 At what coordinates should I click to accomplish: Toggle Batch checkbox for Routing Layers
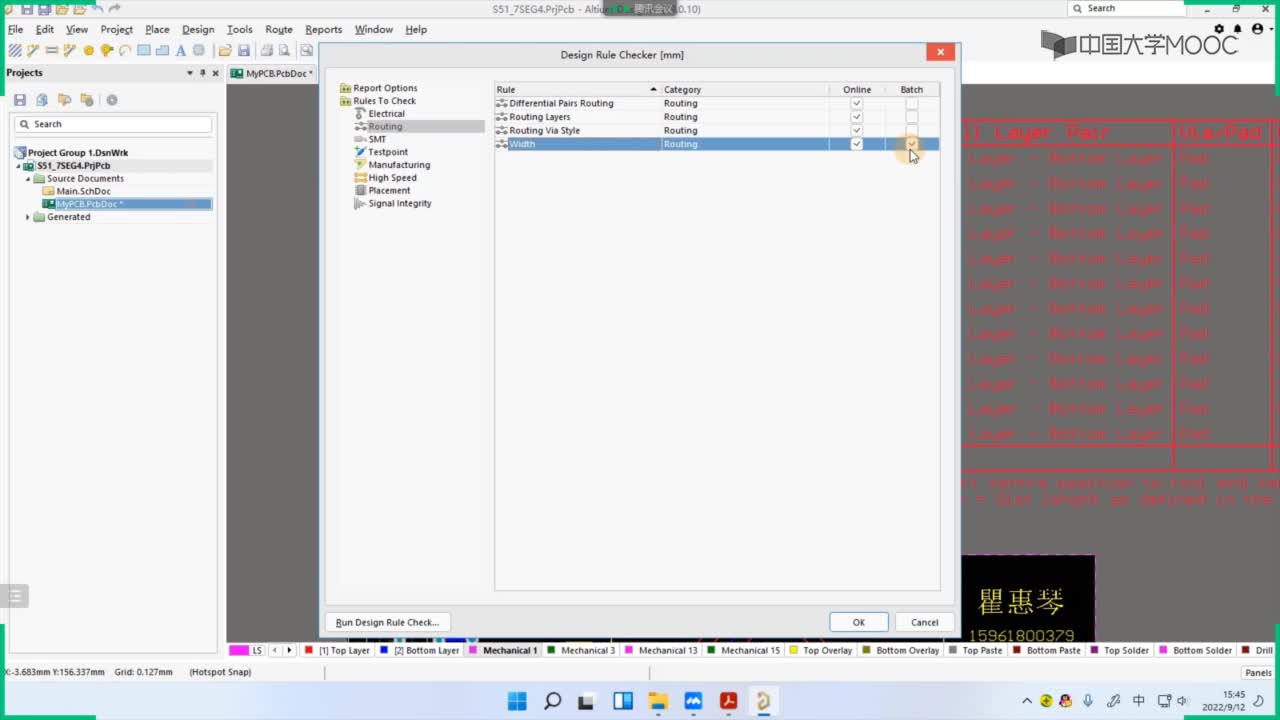coord(912,117)
